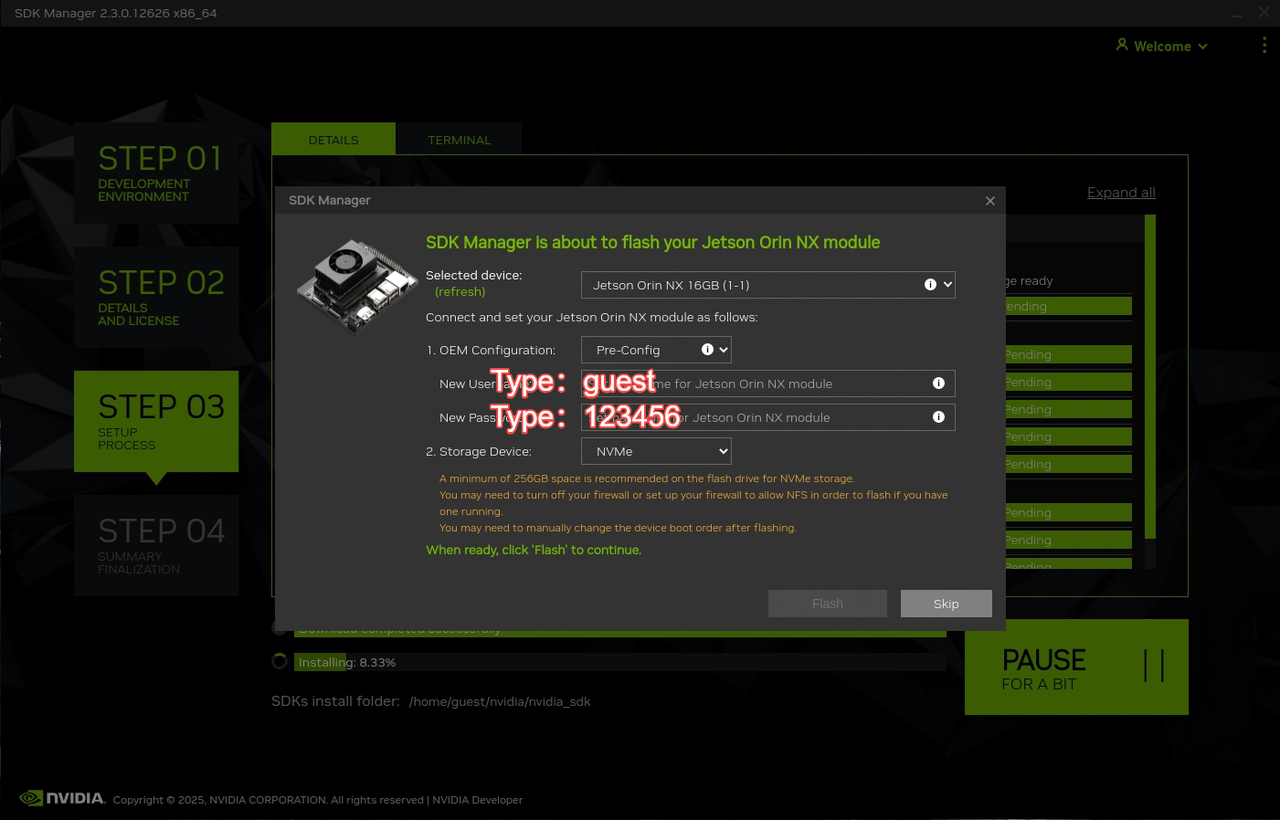Click the device boot order warning text
This screenshot has height=820, width=1280.
pos(618,528)
